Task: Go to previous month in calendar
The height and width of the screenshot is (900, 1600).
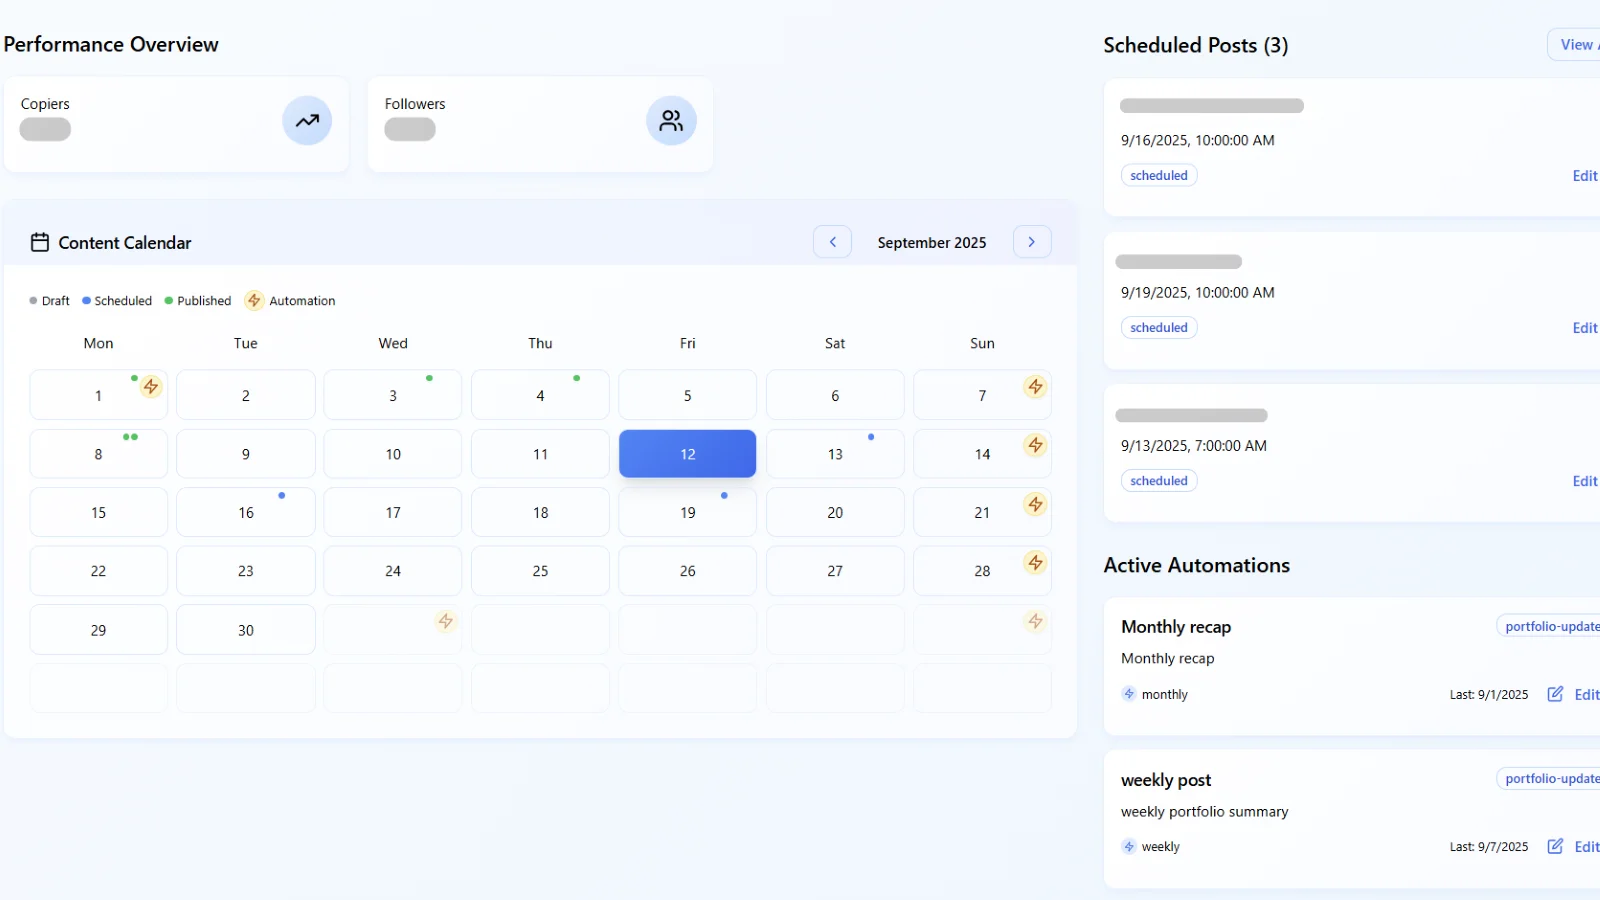Action: point(832,242)
